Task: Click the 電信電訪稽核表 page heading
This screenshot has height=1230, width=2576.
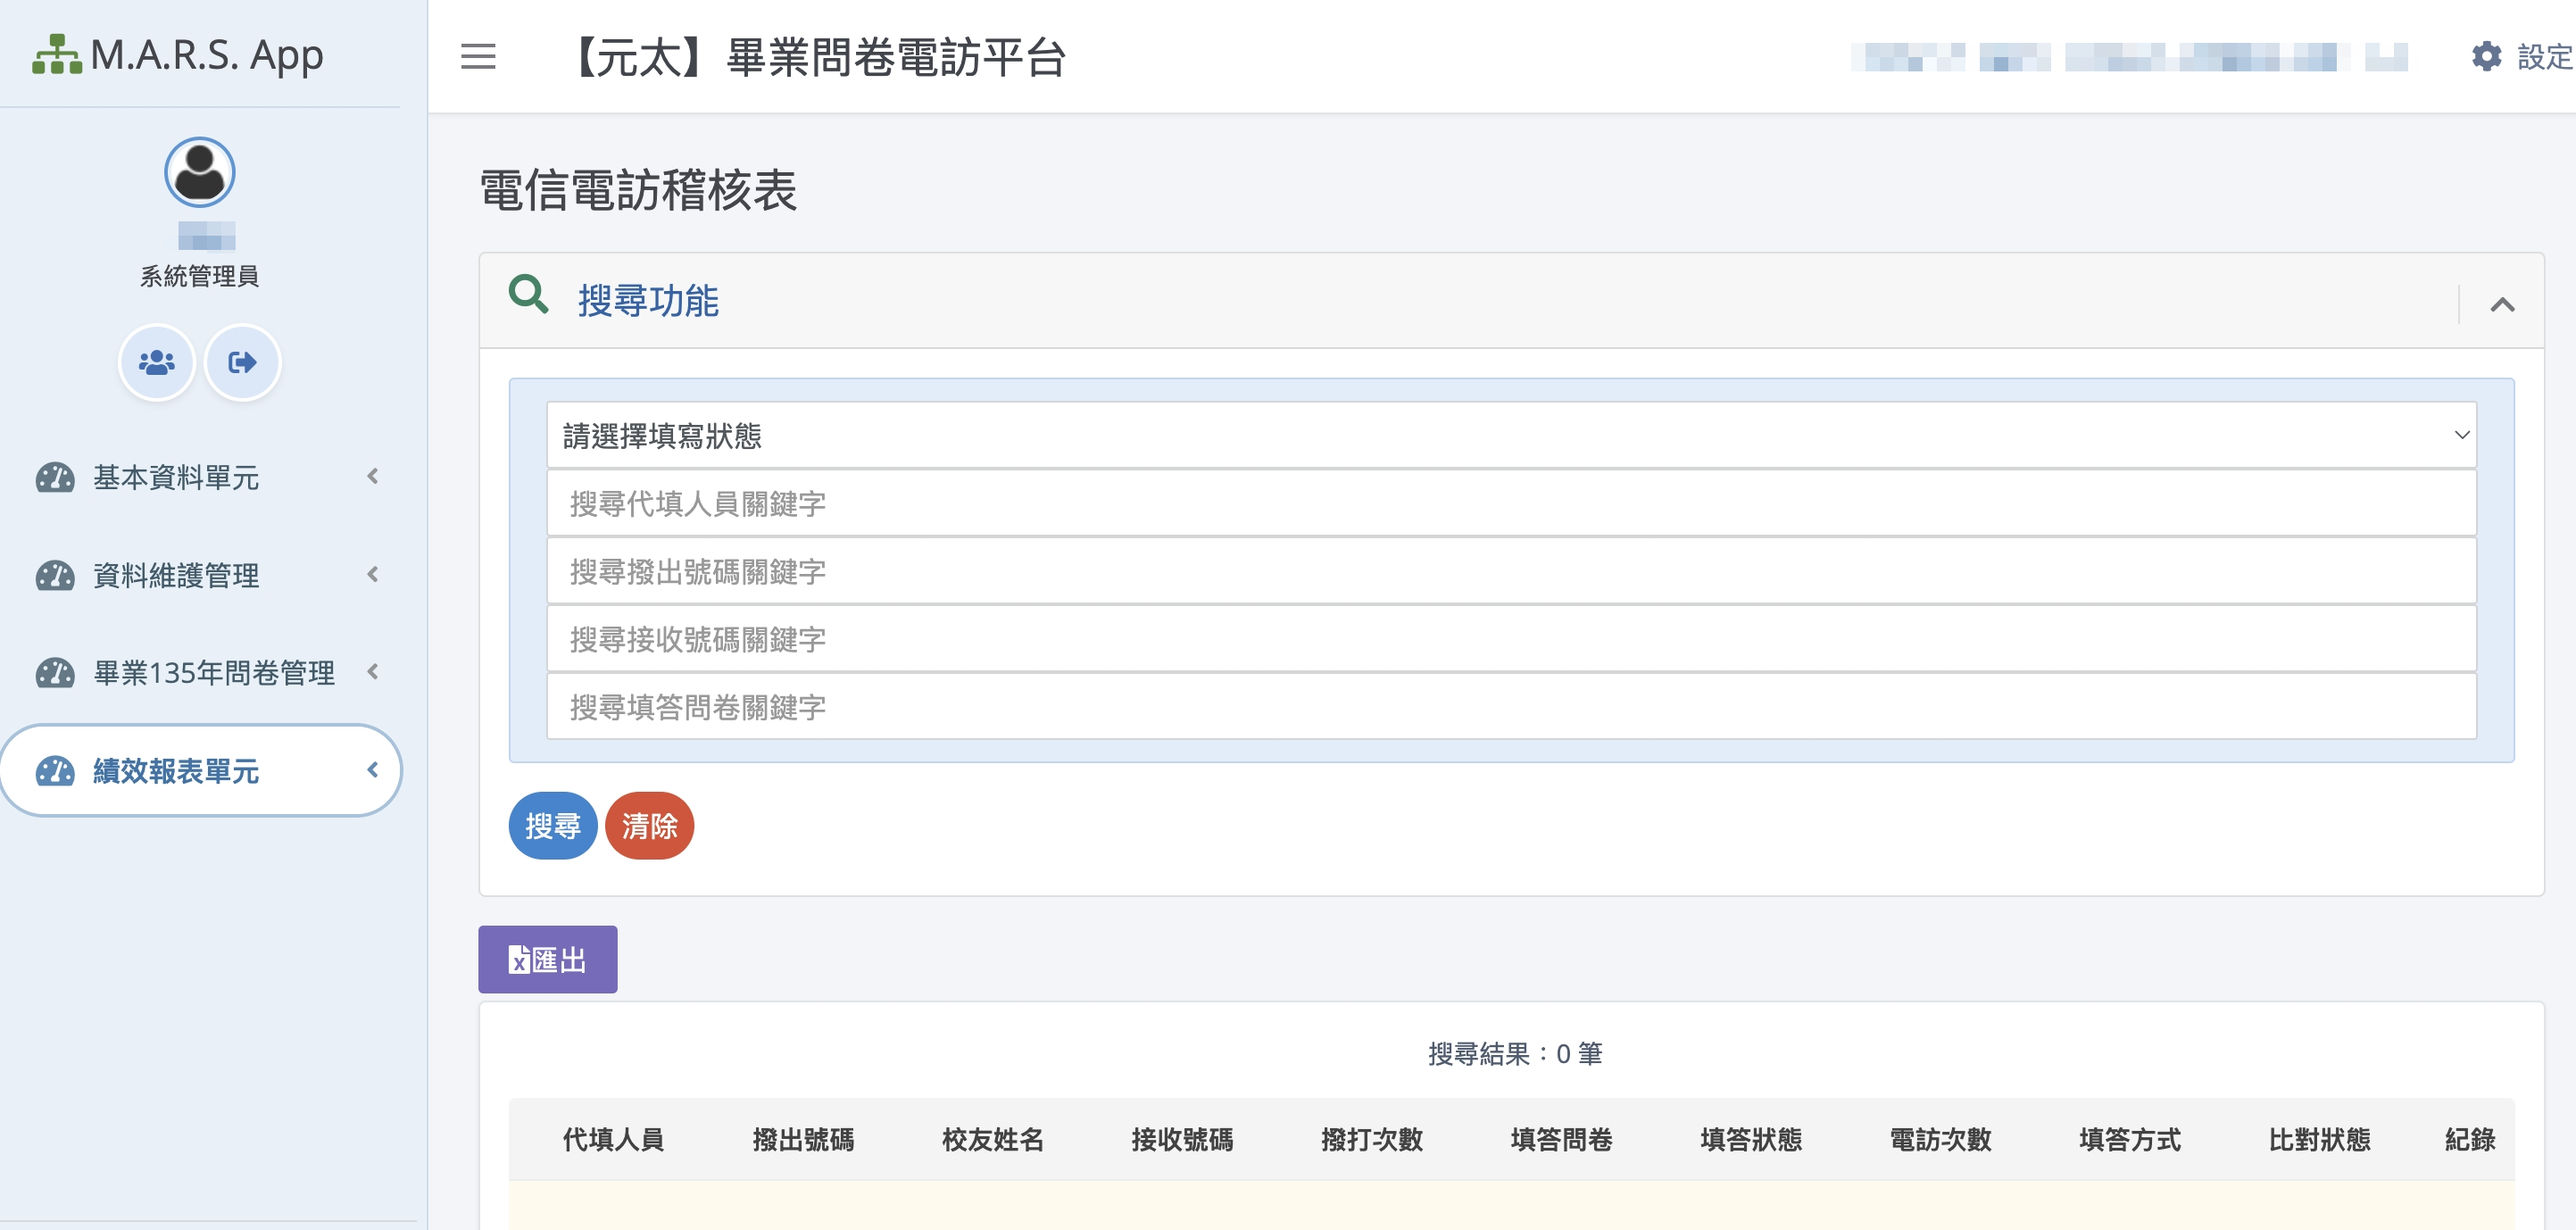Action: tap(638, 190)
